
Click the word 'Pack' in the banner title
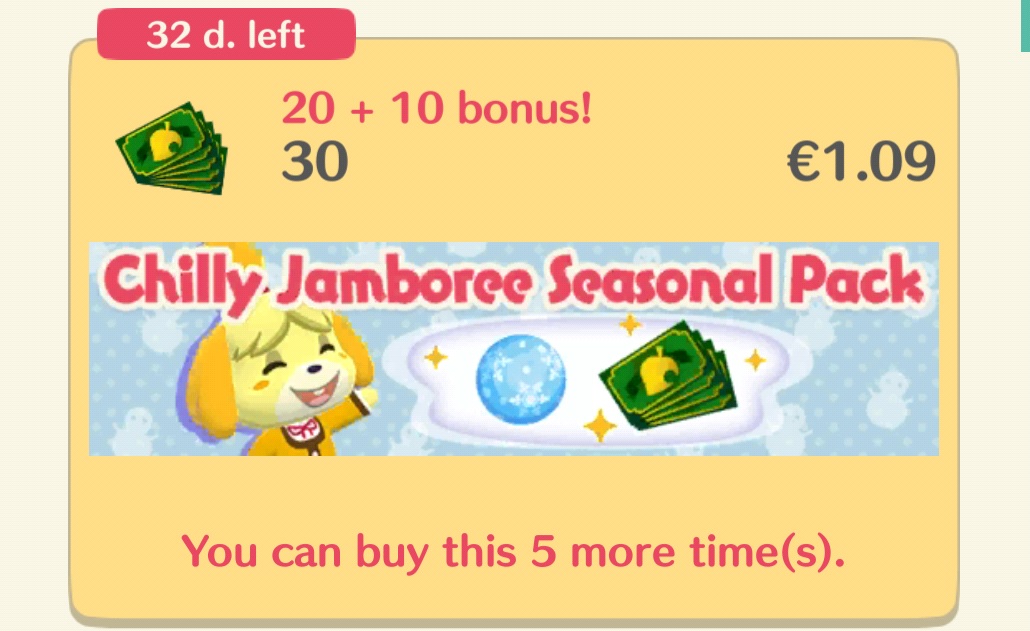pyautogui.click(x=858, y=281)
